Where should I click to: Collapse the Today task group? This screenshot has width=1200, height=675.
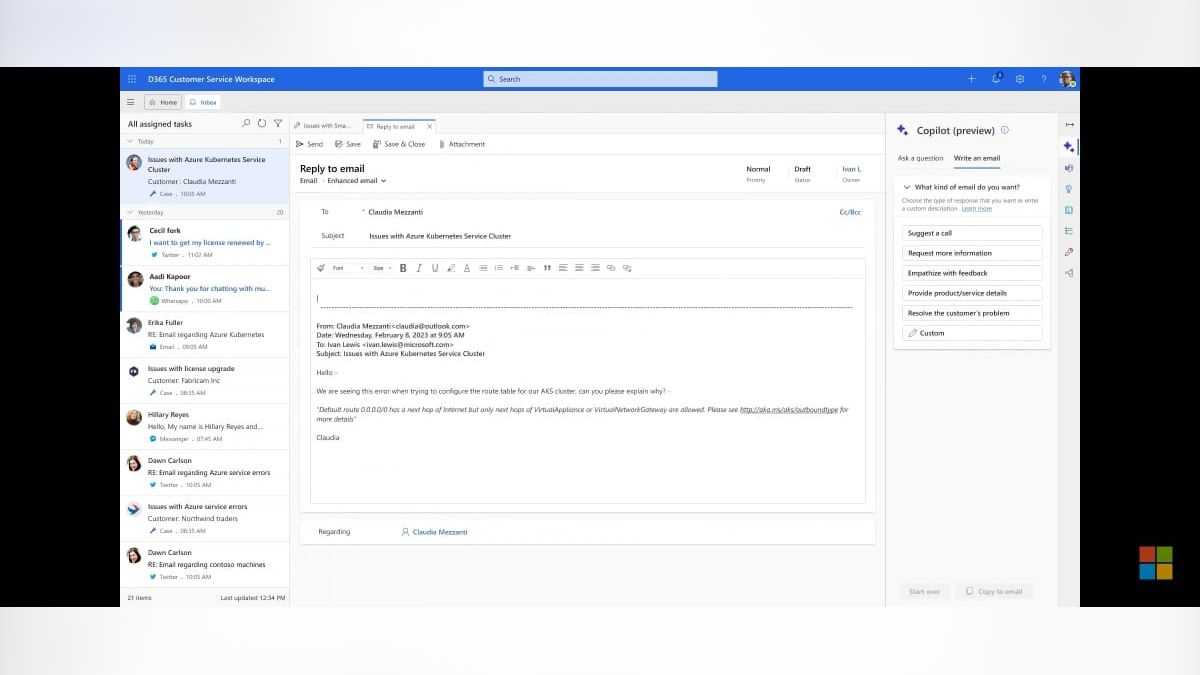[129, 142]
